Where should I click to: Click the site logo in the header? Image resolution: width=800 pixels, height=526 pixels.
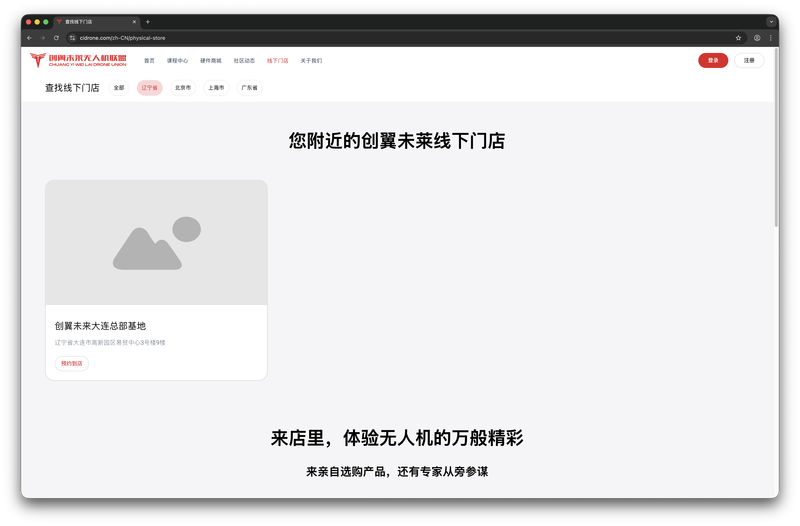point(78,60)
